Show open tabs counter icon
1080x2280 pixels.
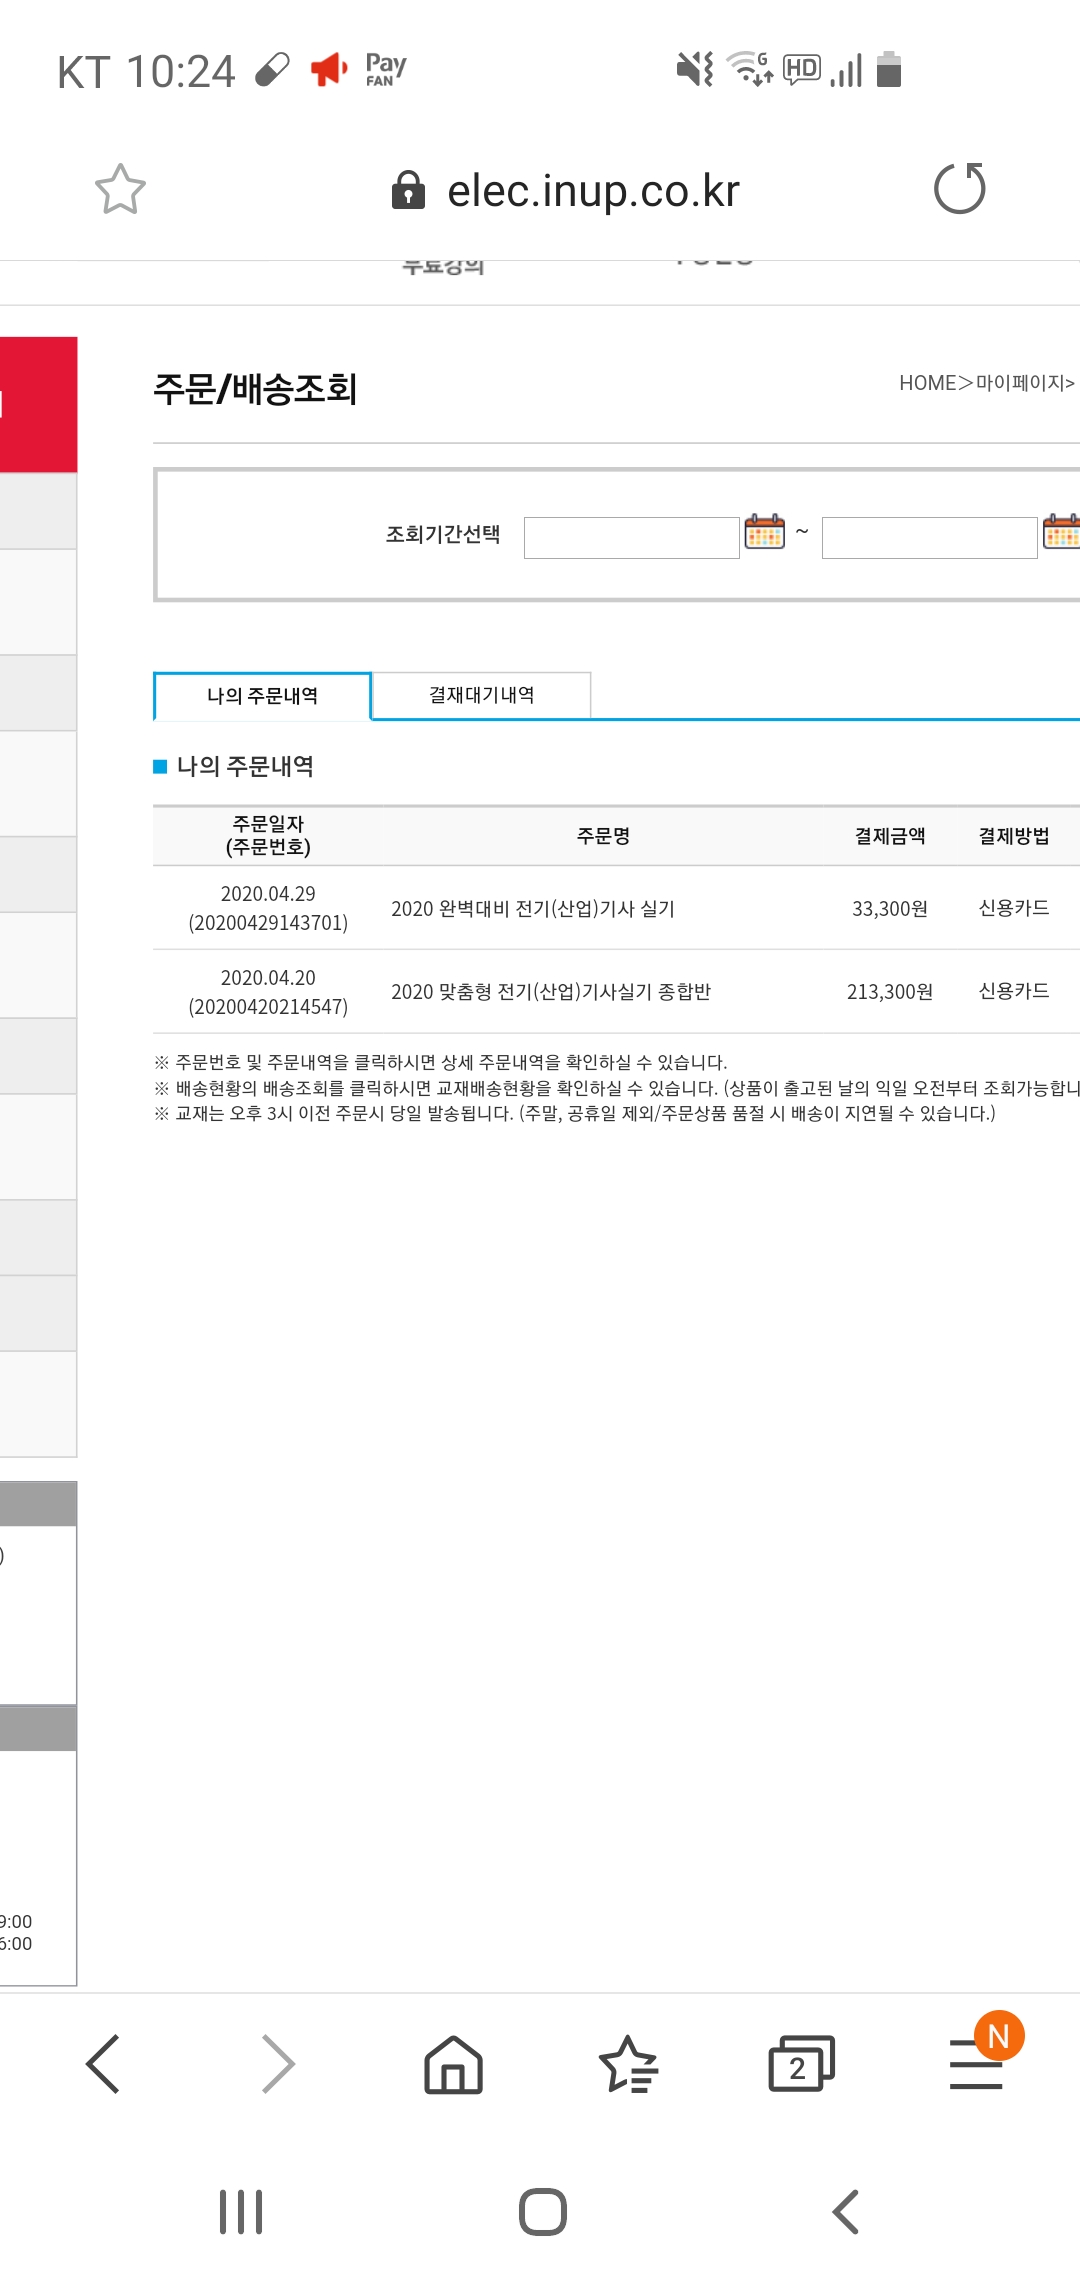coord(801,2064)
